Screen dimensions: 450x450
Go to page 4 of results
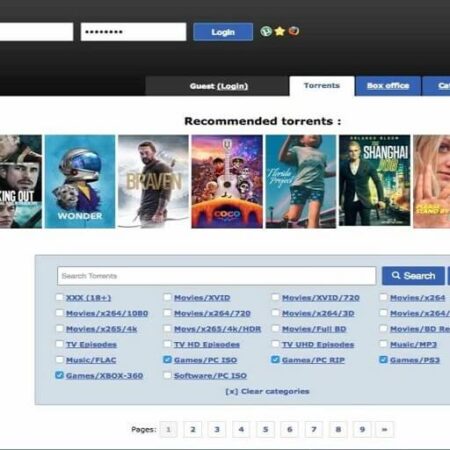tap(241, 429)
